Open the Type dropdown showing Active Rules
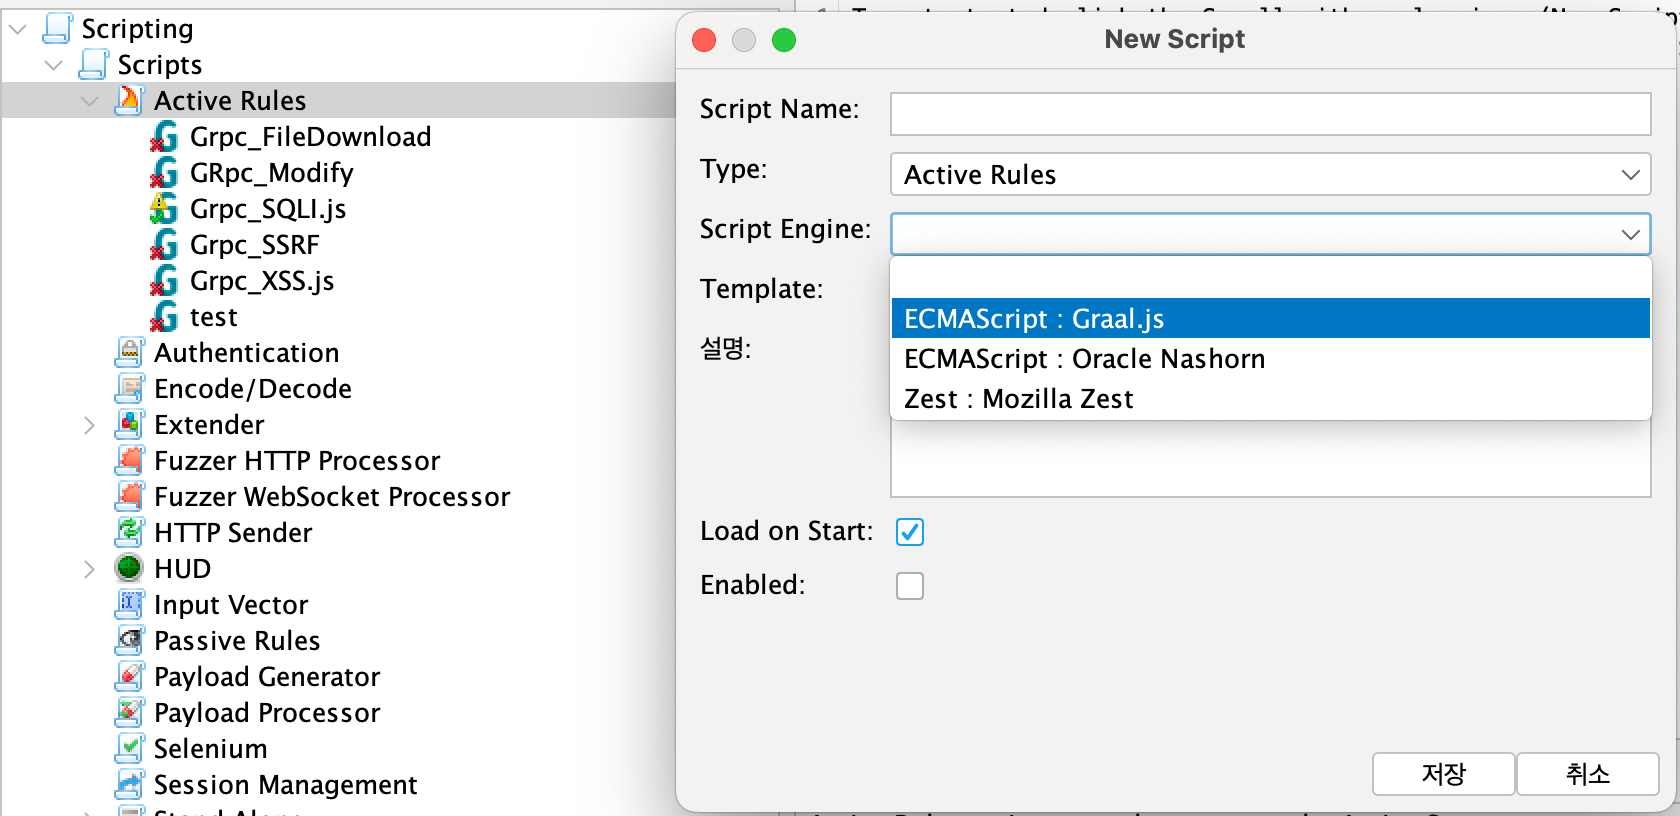This screenshot has height=816, width=1680. click(1270, 175)
